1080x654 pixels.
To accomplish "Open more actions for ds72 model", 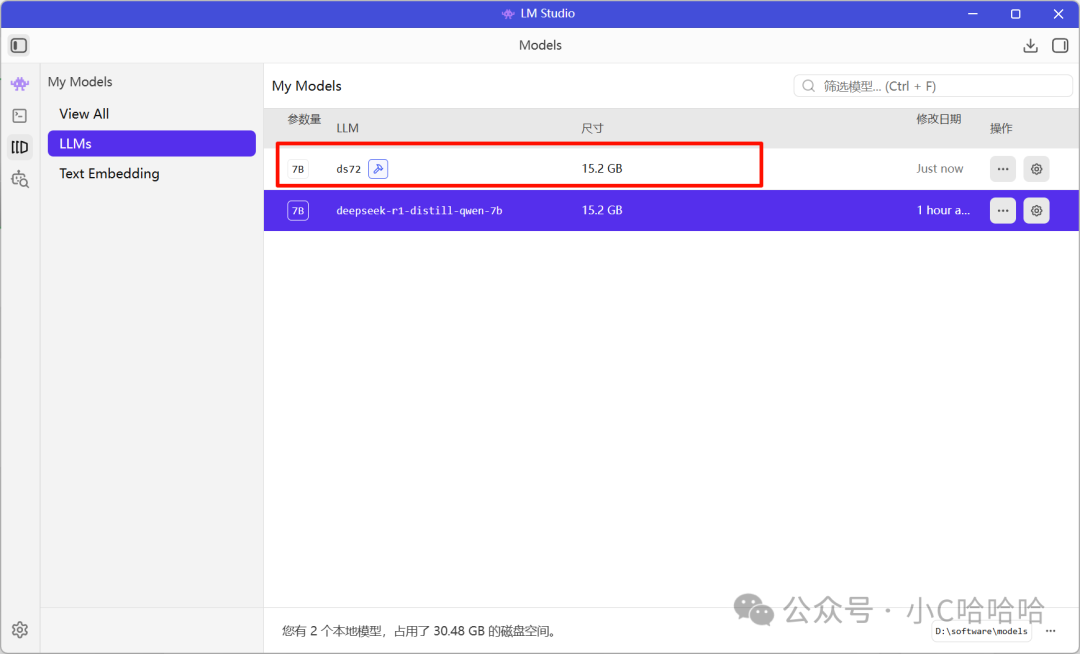I will (1003, 169).
